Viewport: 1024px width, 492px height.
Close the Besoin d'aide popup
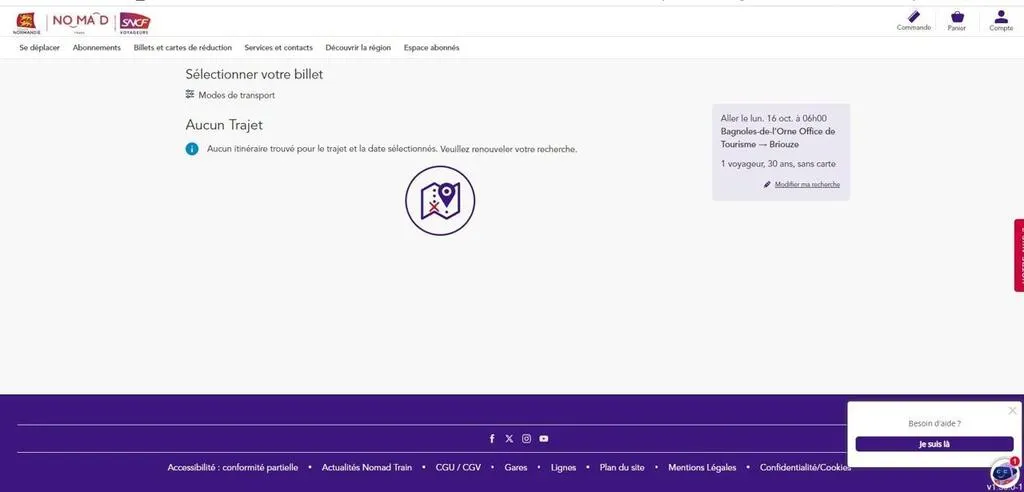1012,410
